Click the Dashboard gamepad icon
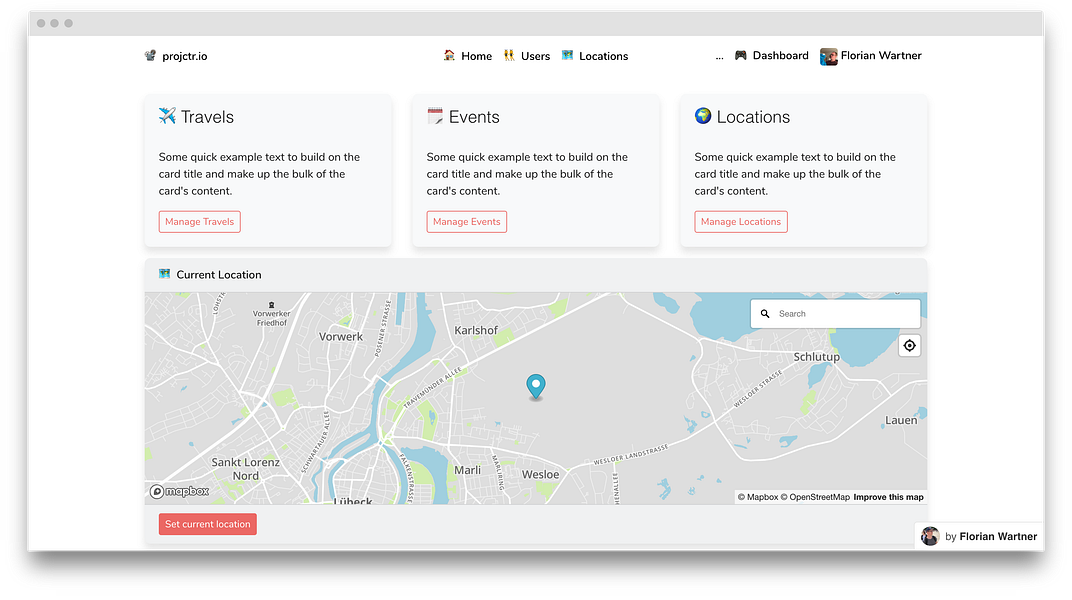1072x600 pixels. pos(739,55)
